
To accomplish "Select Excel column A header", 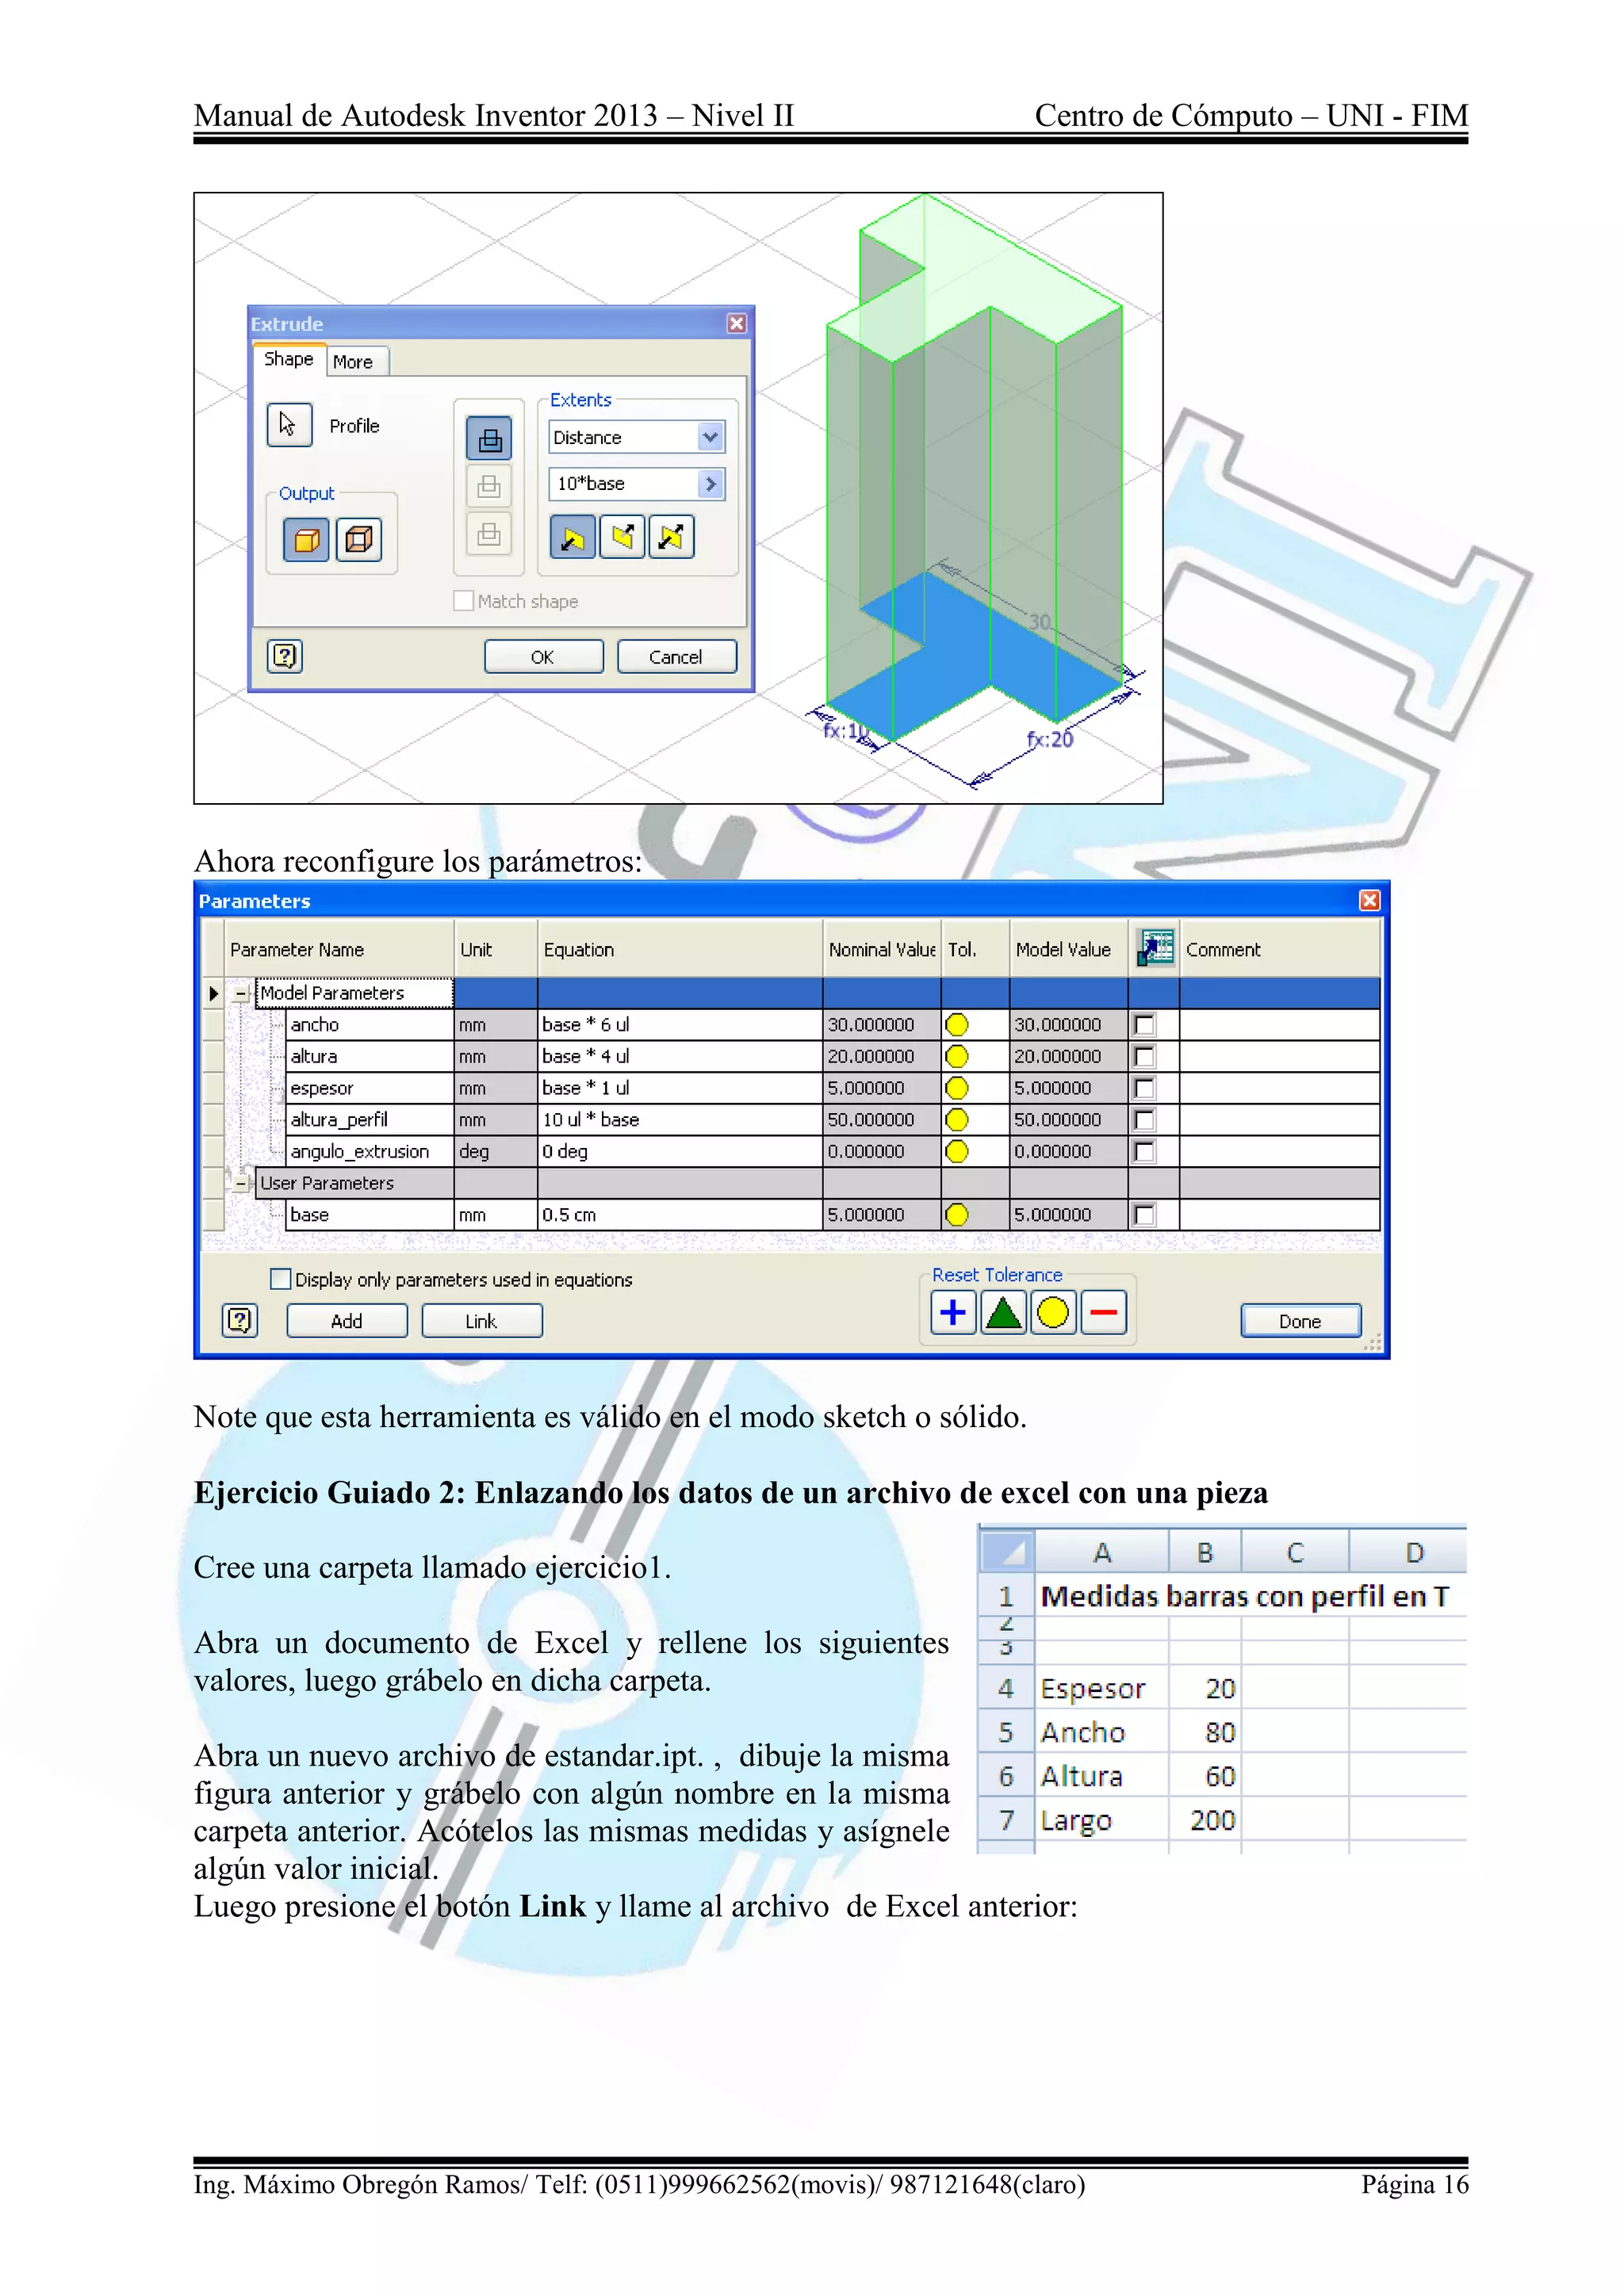I will tap(1102, 1552).
